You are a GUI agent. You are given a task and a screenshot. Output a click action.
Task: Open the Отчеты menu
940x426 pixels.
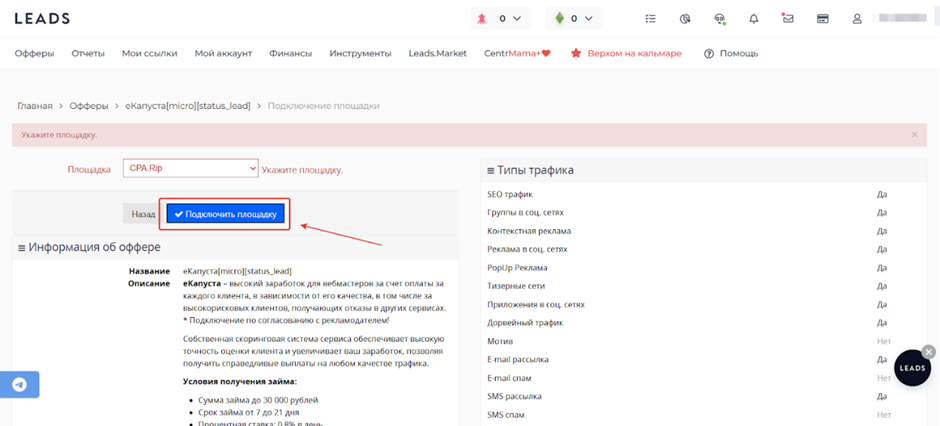coord(88,53)
